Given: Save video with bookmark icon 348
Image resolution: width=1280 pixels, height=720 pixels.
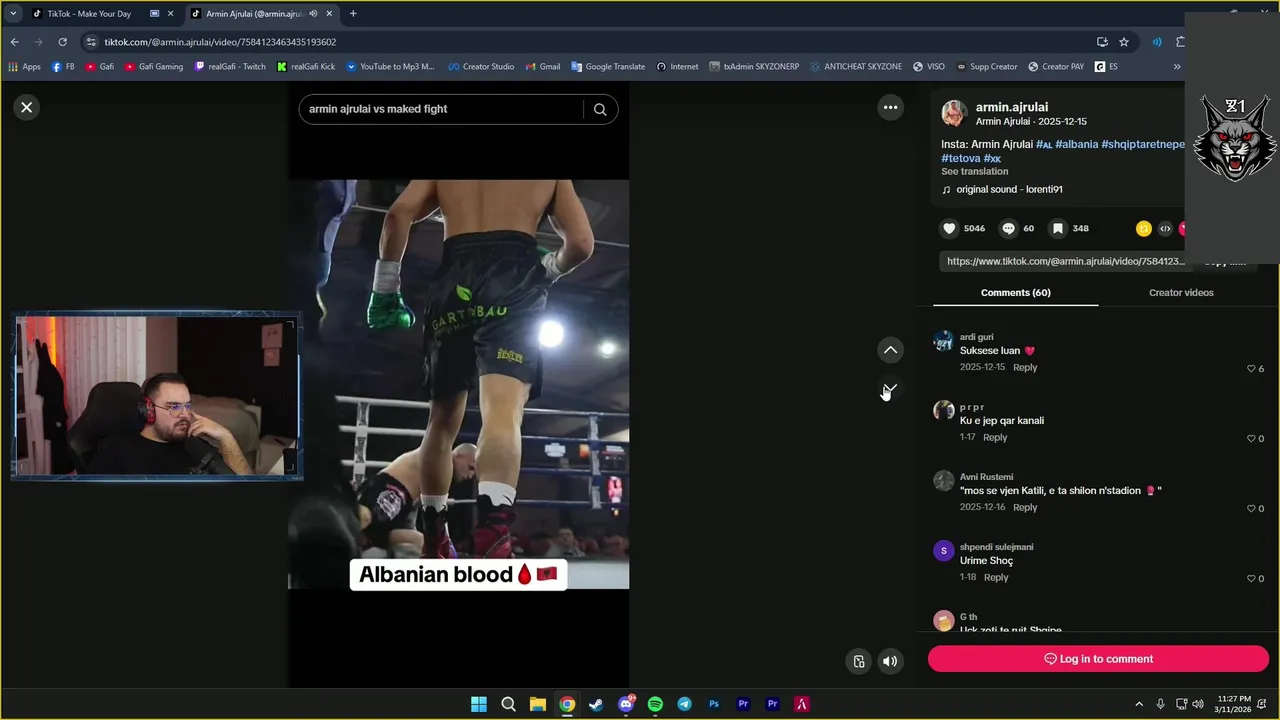Looking at the screenshot, I should 1057,228.
